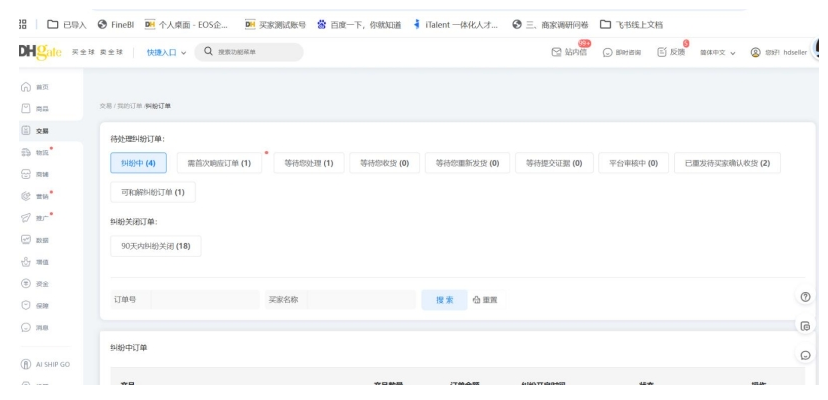828x400 pixels.
Task: Select 90天内纠纷关闭 (18) filter
Action: tap(155, 245)
